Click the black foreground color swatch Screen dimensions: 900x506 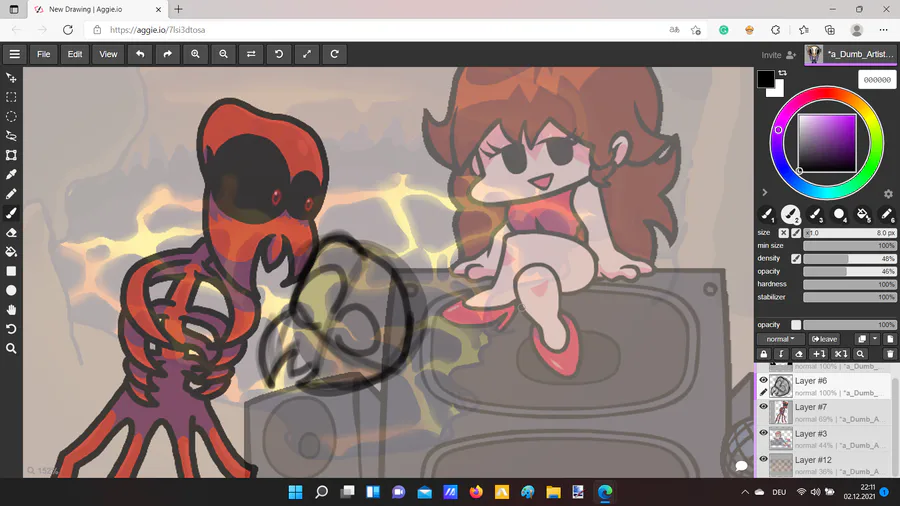point(765,79)
